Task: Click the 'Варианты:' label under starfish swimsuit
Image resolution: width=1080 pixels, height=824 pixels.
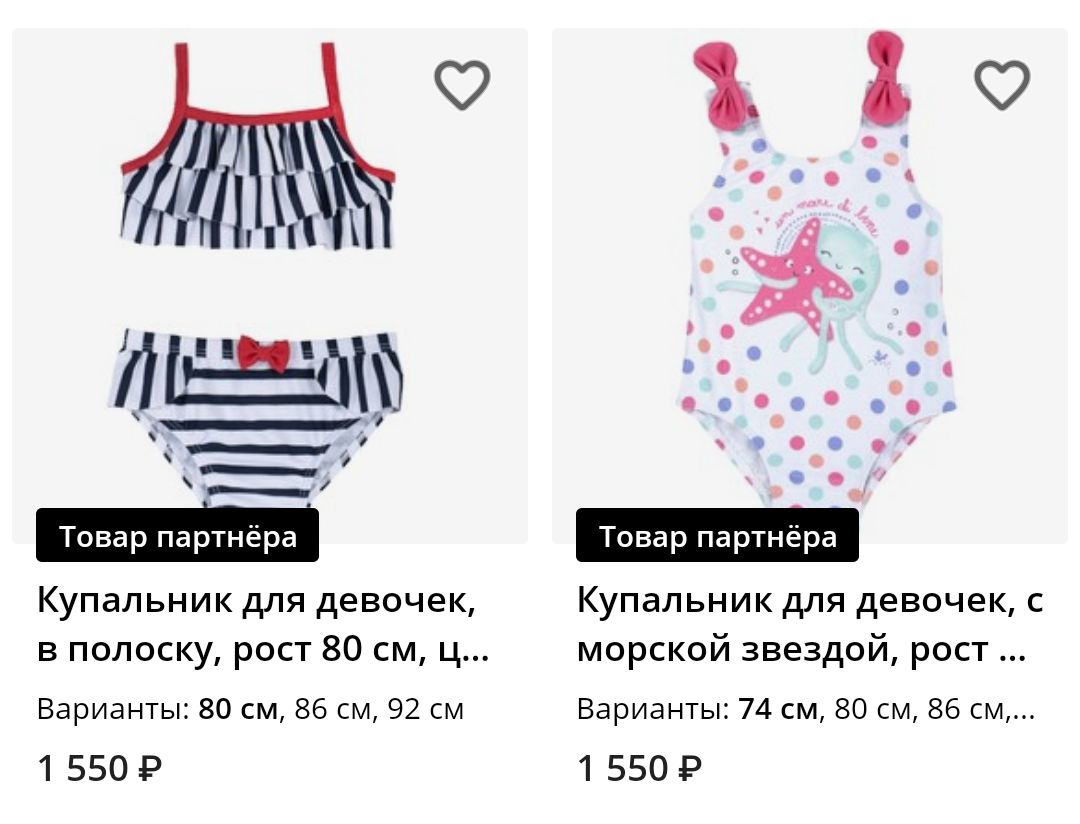Action: [x=654, y=709]
